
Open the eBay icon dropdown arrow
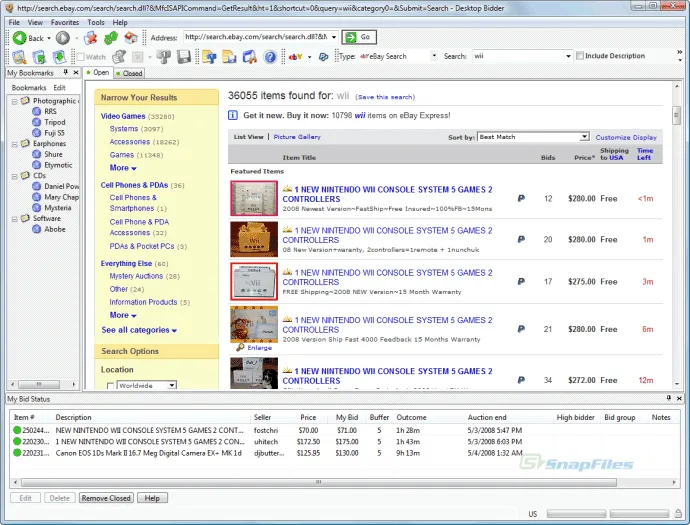click(x=309, y=57)
